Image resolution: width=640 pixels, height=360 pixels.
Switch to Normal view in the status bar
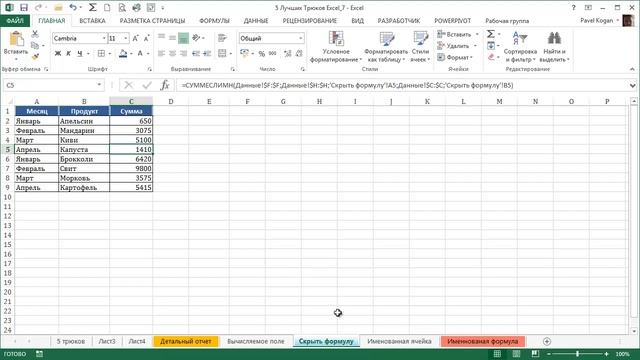coord(497,354)
